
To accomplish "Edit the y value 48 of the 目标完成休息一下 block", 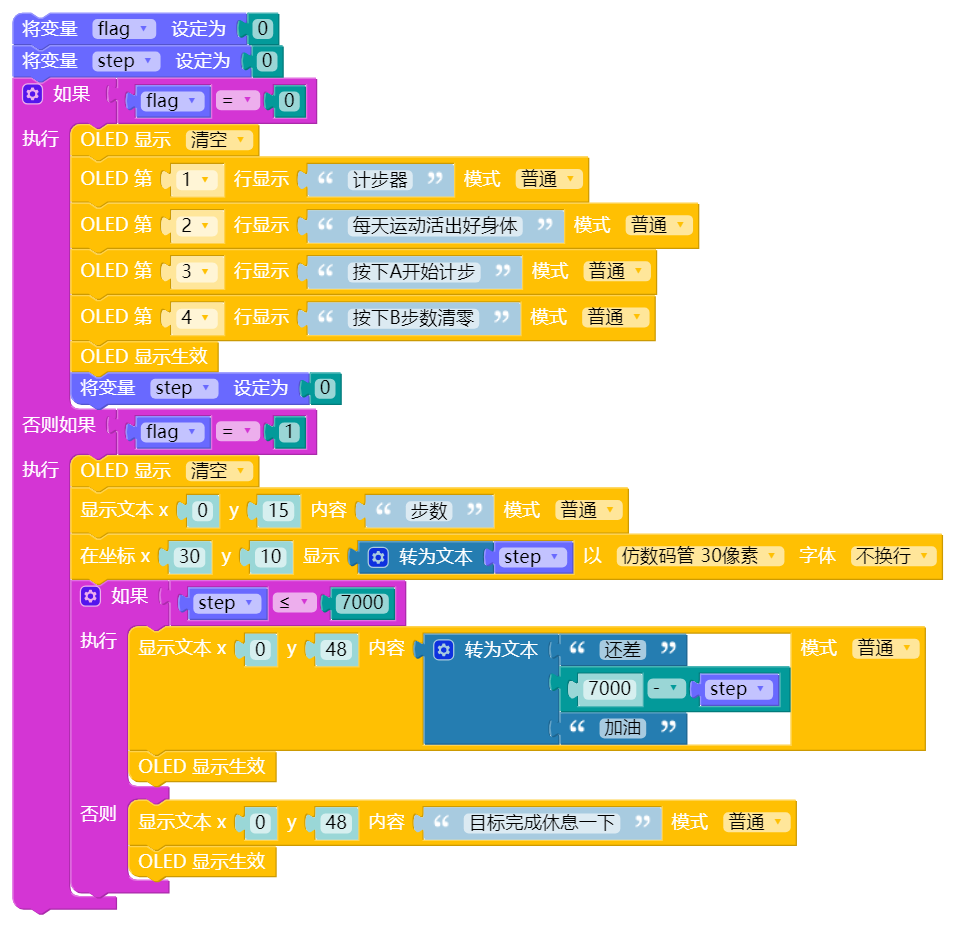I will click(336, 823).
